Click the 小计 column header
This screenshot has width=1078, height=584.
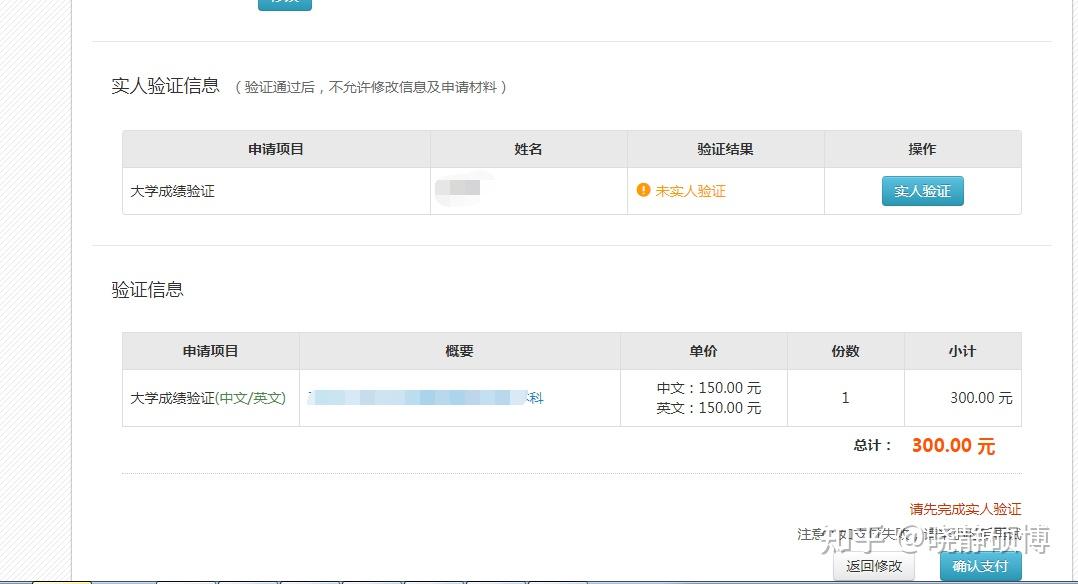pos(962,352)
